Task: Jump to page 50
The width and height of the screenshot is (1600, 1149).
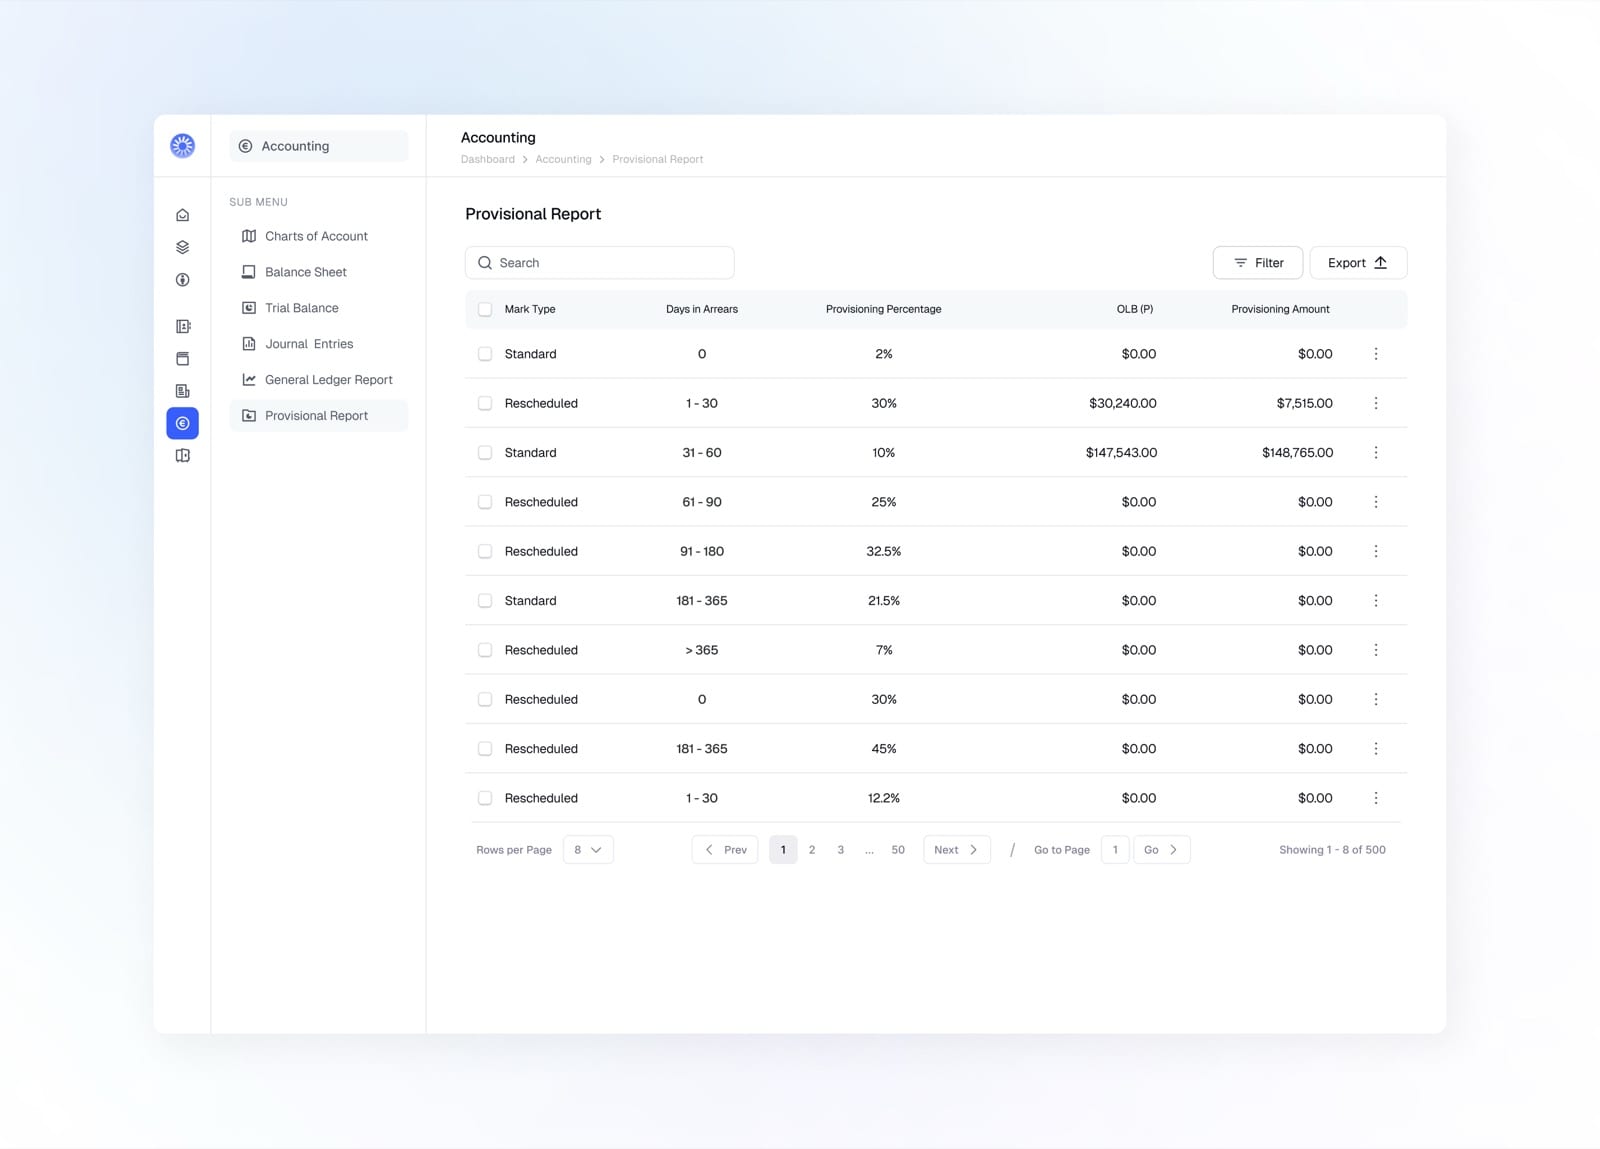Action: [x=898, y=850]
